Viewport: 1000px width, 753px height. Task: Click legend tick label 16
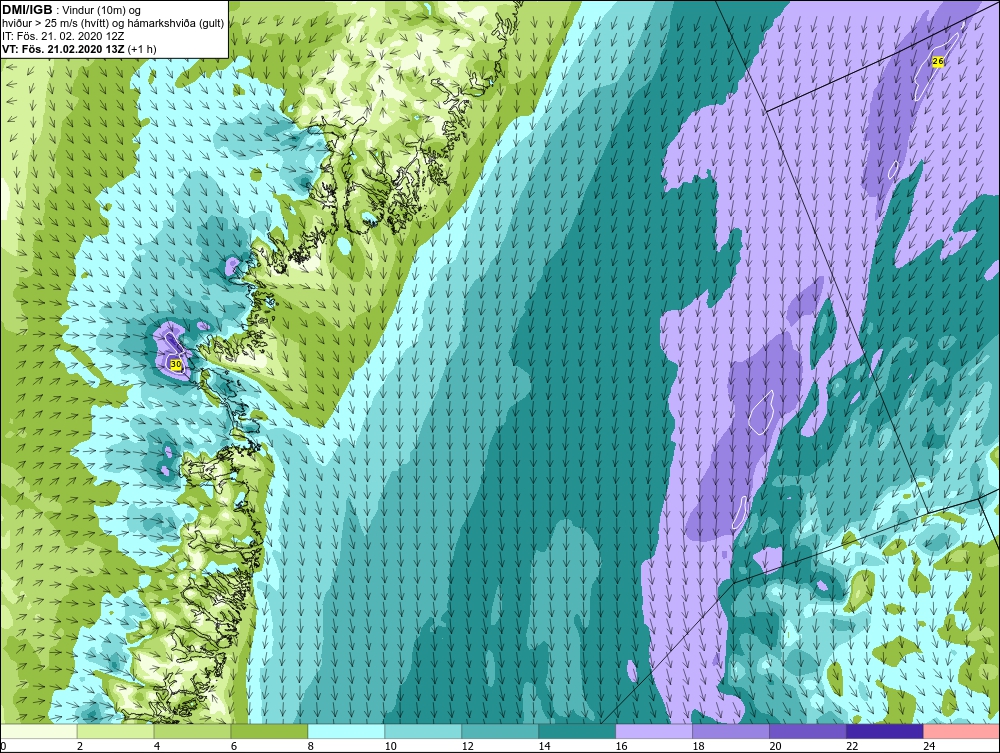coord(622,746)
